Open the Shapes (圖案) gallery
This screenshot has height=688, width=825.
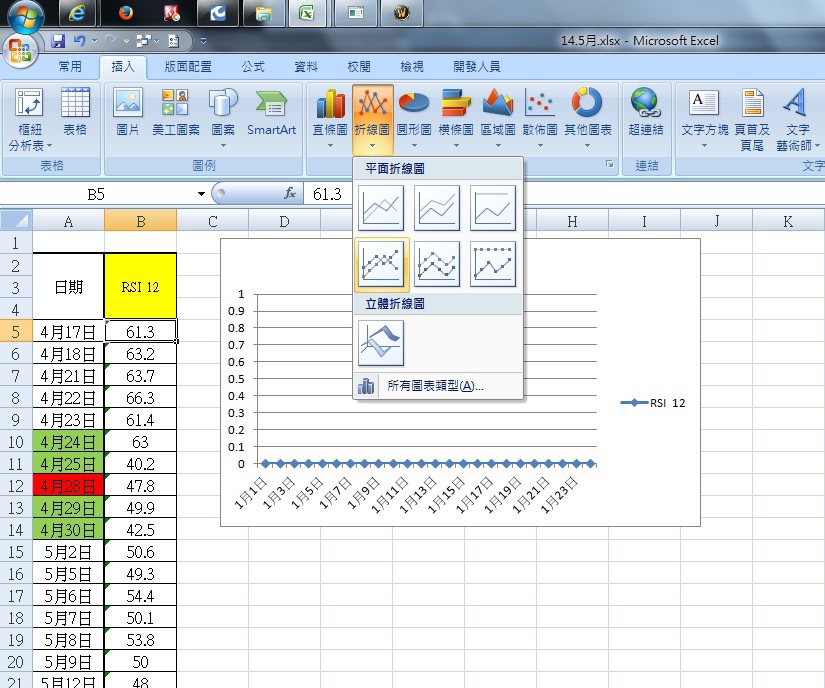(x=223, y=117)
